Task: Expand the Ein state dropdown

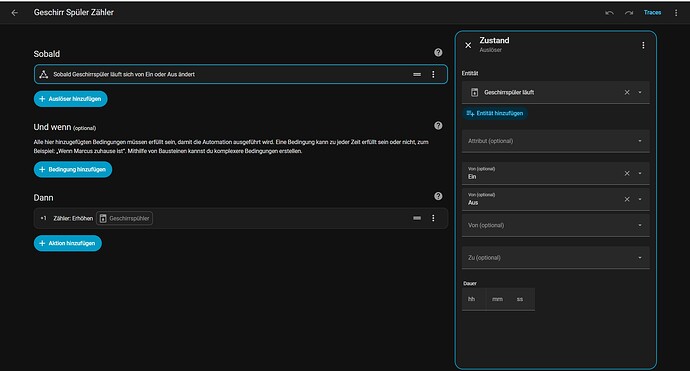Action: (x=640, y=173)
